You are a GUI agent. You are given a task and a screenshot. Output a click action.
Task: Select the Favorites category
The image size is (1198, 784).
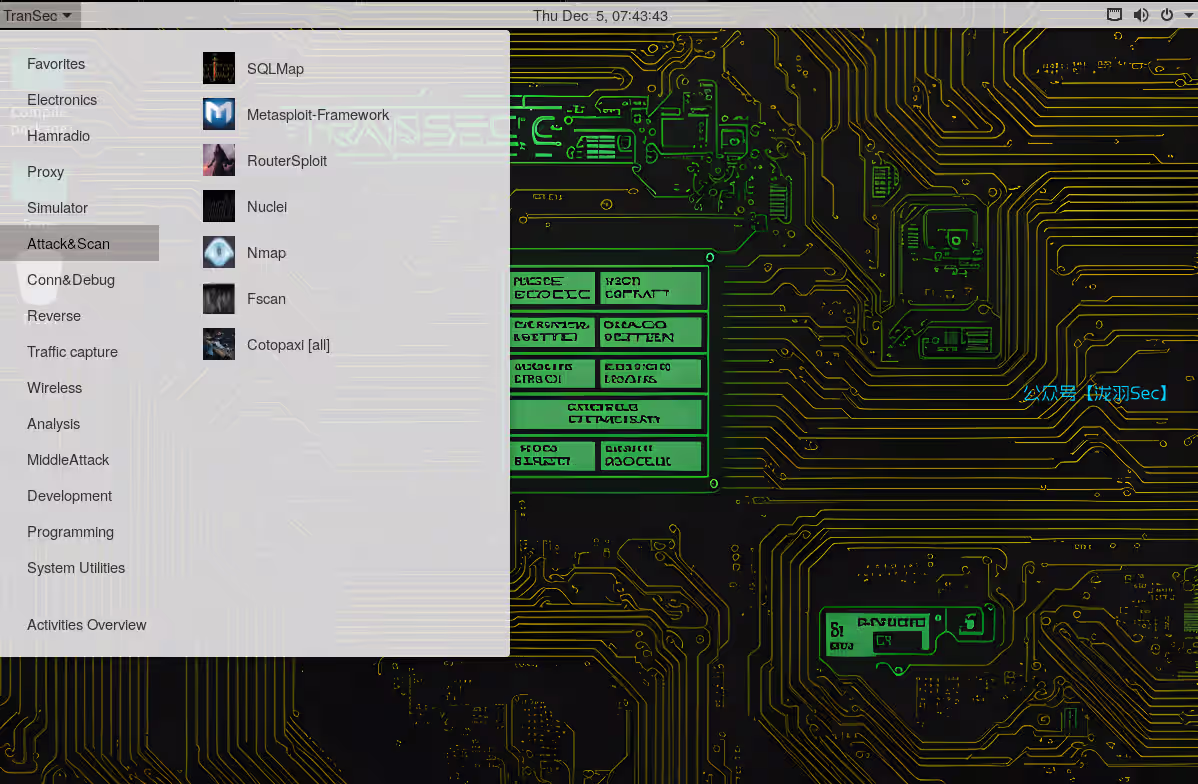coord(56,64)
